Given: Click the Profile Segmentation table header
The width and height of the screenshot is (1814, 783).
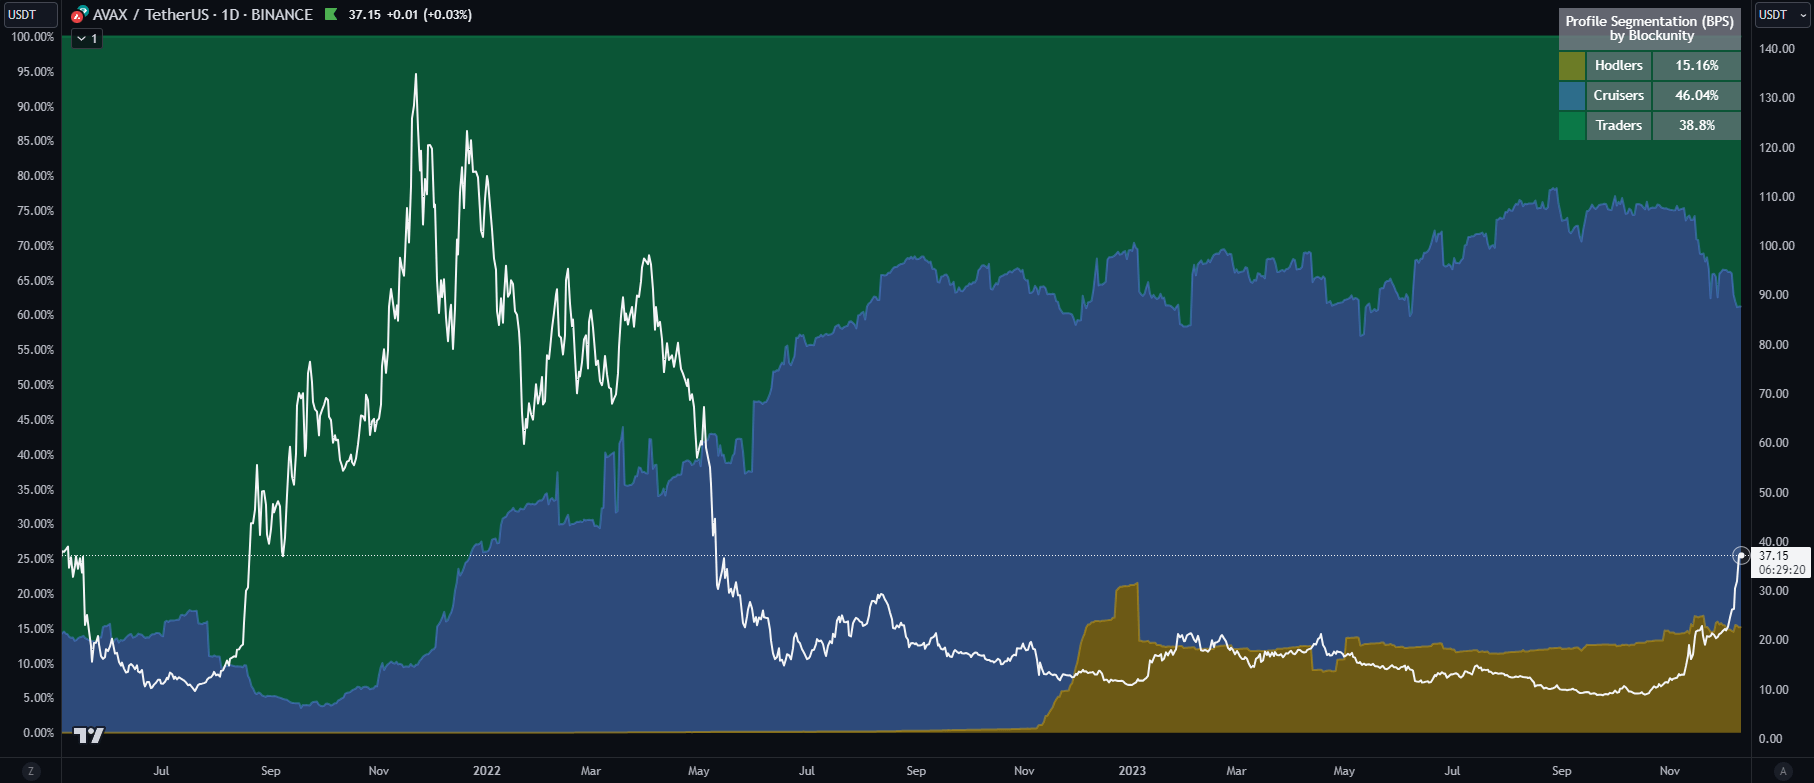Looking at the screenshot, I should [1649, 29].
